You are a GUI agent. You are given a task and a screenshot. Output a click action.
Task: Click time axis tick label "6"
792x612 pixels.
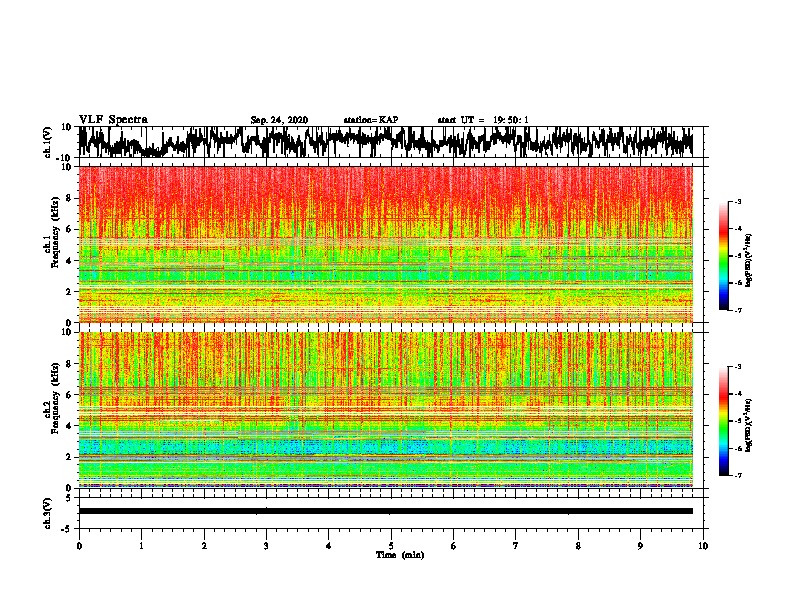click(453, 546)
